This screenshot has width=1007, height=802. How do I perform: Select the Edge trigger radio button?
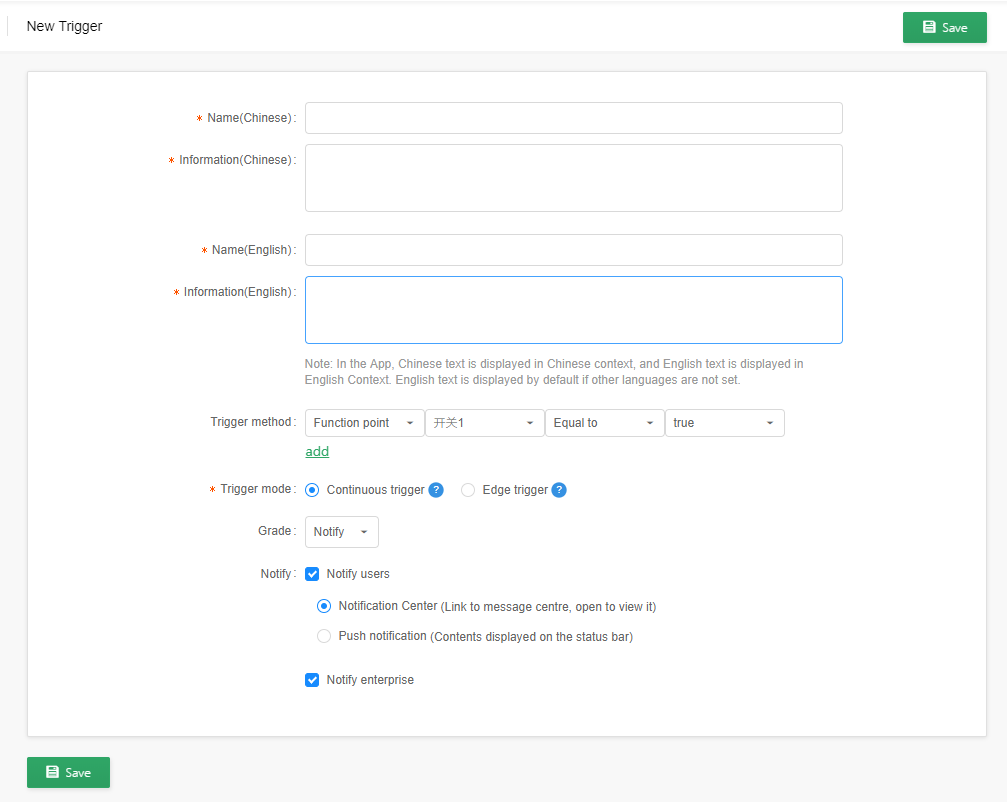click(468, 490)
